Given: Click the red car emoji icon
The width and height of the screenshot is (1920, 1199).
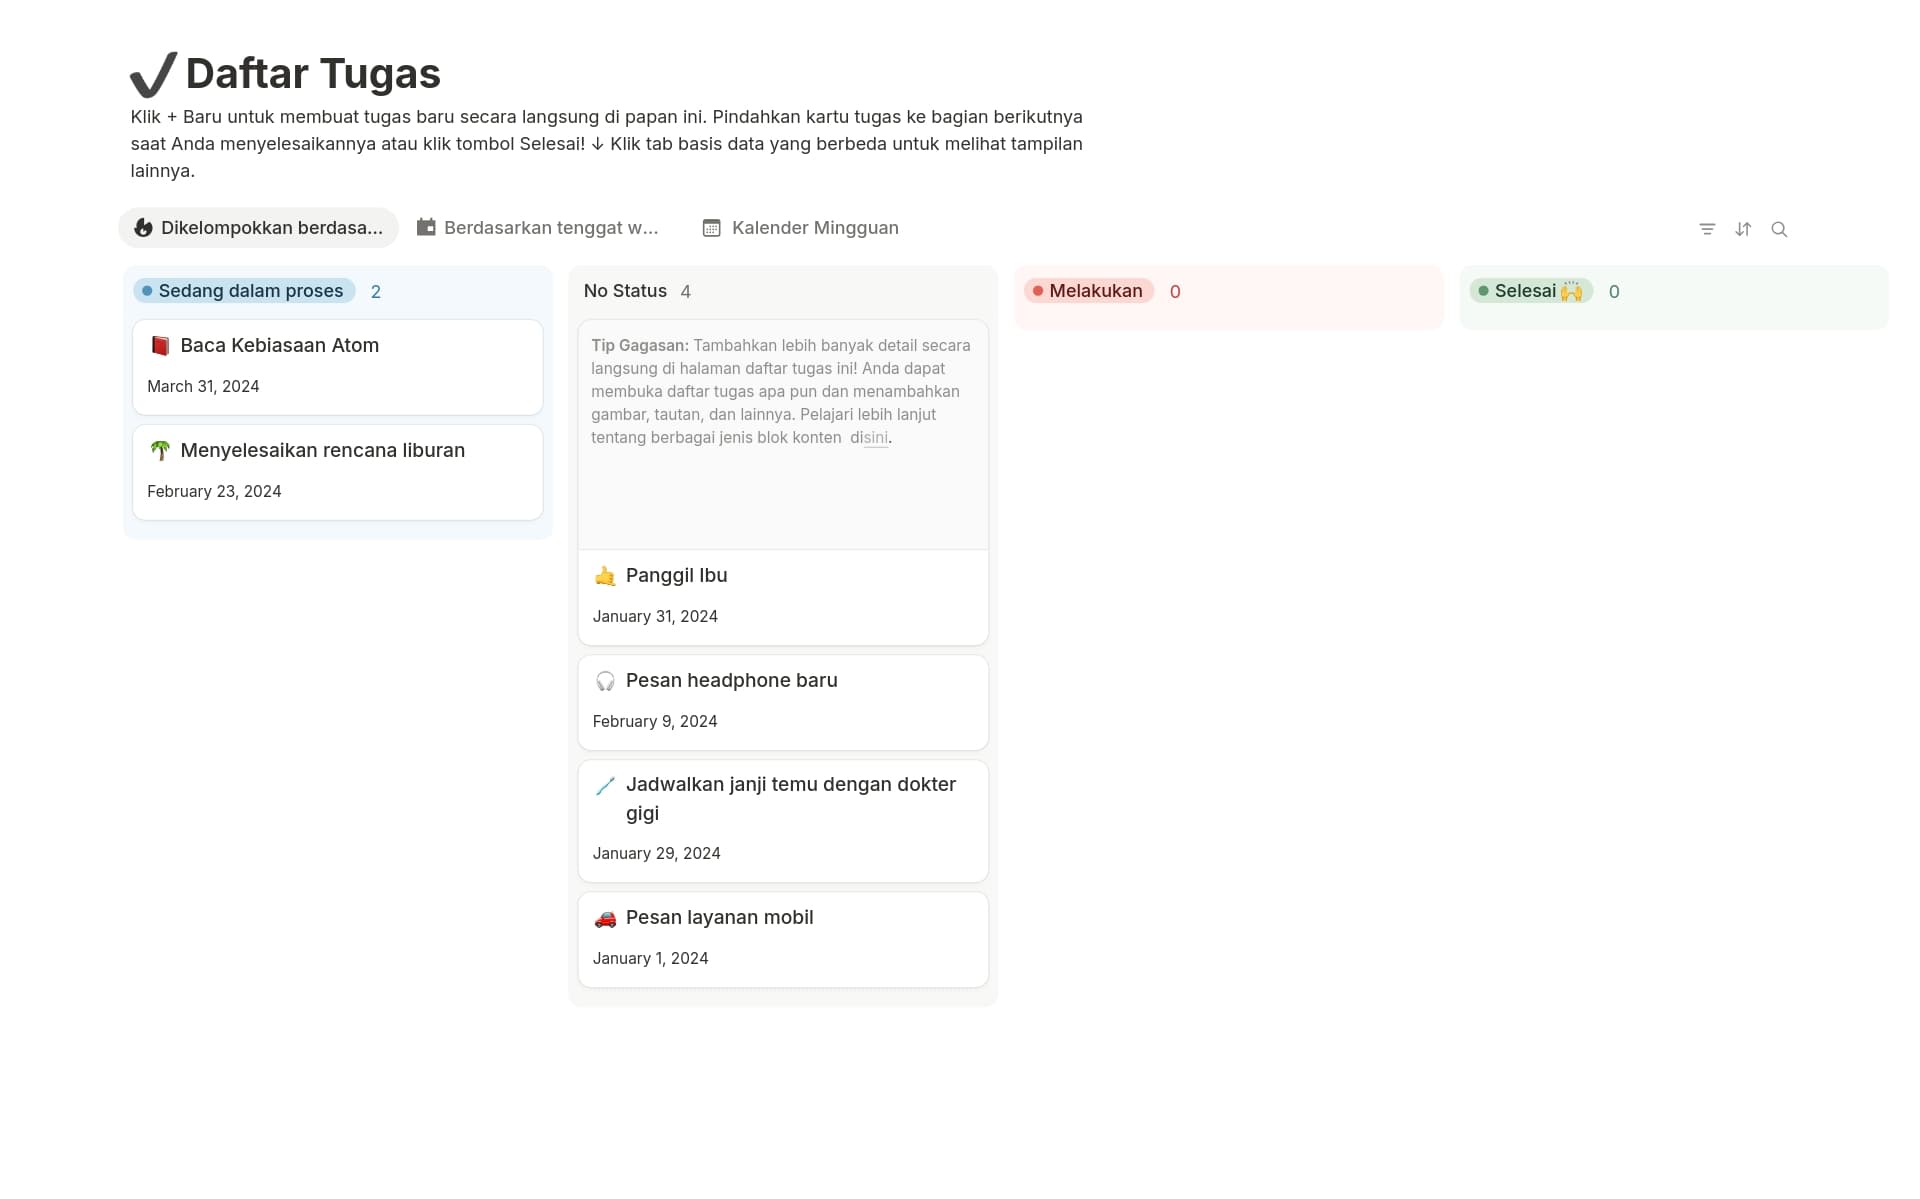Looking at the screenshot, I should point(605,918).
